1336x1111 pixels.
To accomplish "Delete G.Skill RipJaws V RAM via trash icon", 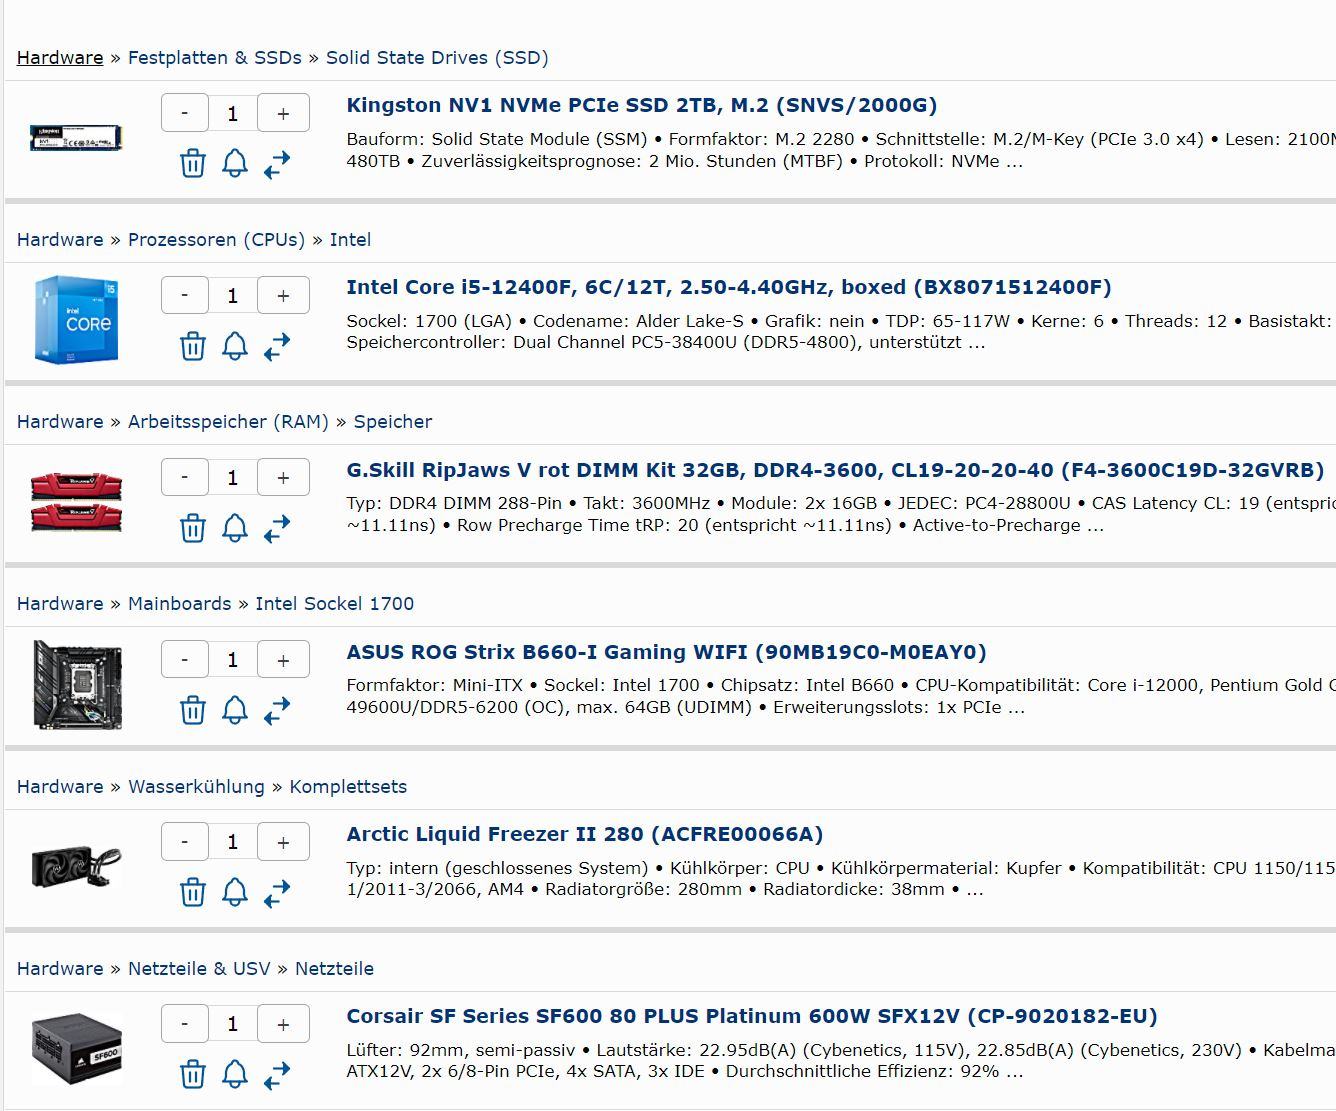I will (x=192, y=528).
